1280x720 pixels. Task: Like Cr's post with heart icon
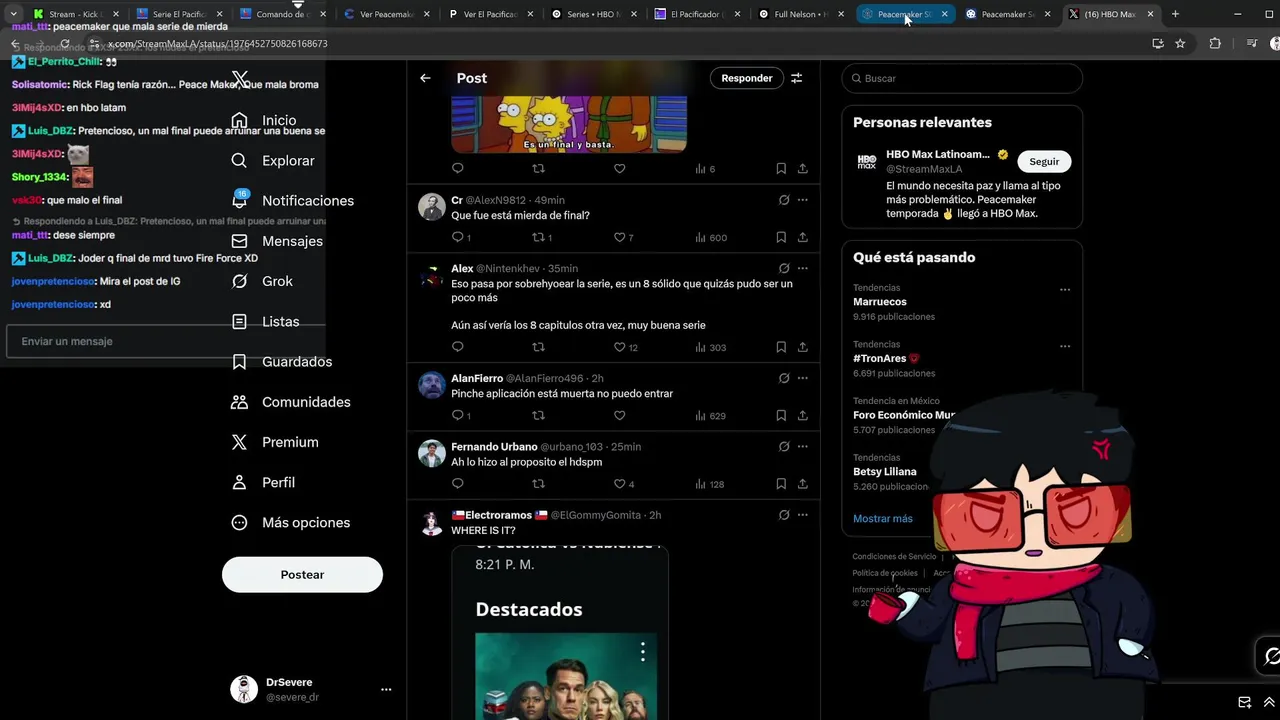tap(619, 237)
